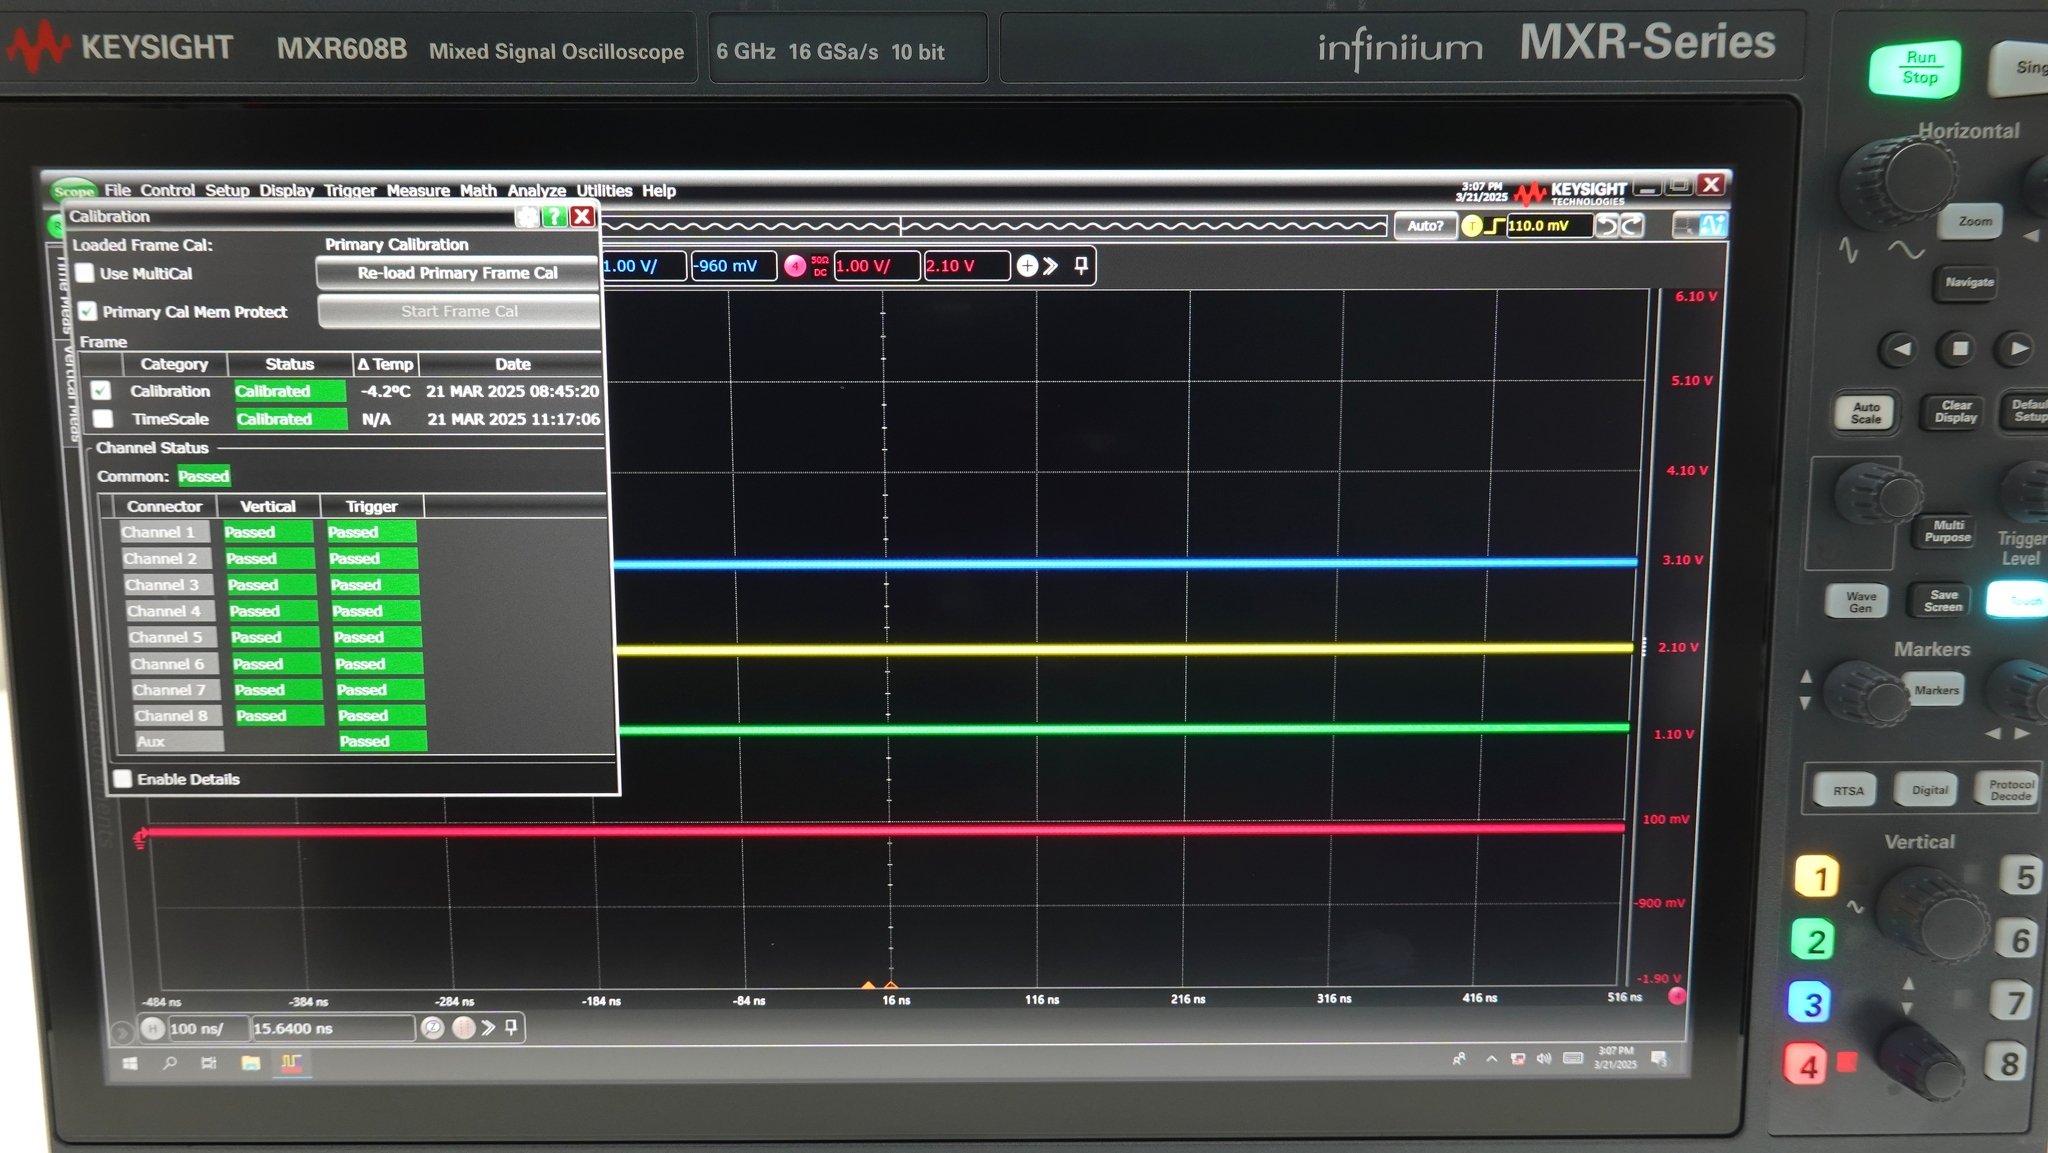Click the Start Frame Cal button
Viewport: 2048px width, 1153px height.
tap(459, 311)
